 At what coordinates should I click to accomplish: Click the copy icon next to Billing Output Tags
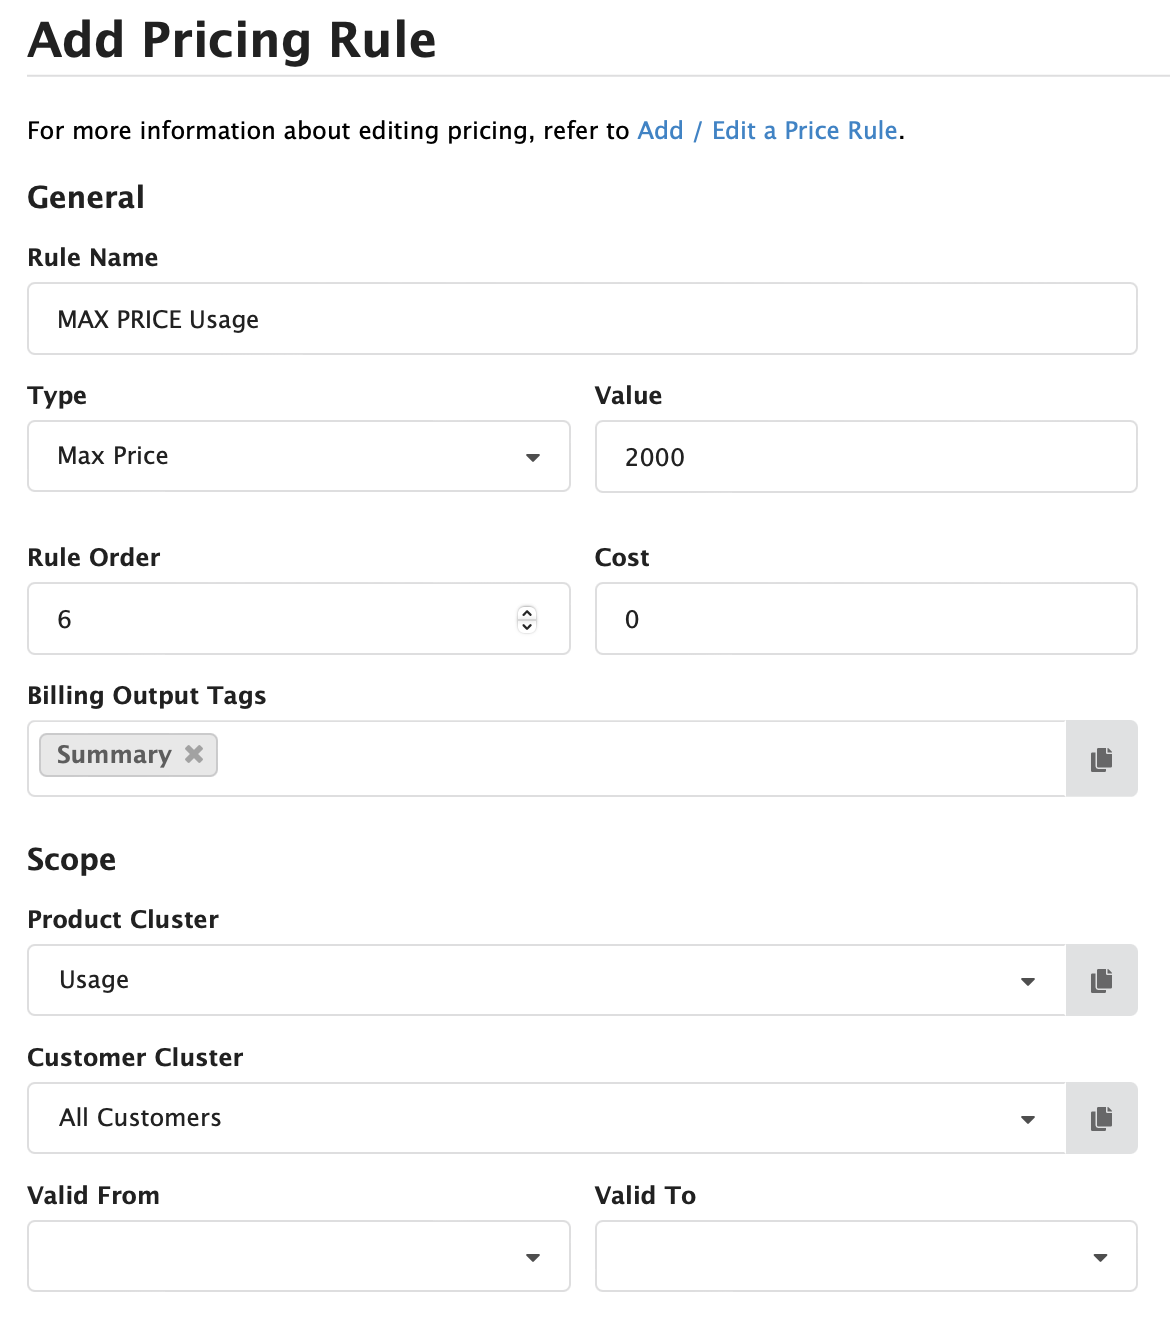[x=1102, y=759]
